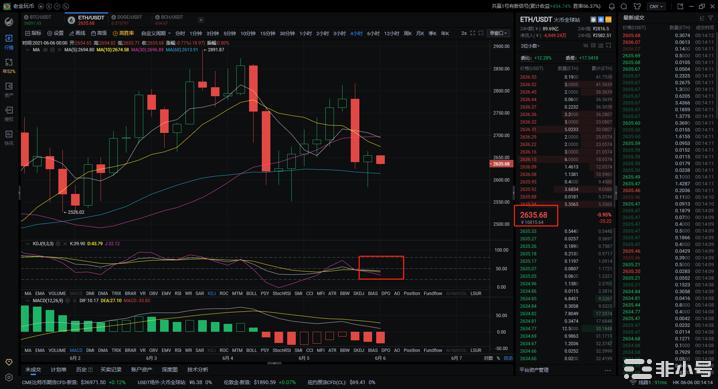This screenshot has height=389, width=718.
Task: Click the 2635.68 price tag on chart axis
Action: (501, 164)
